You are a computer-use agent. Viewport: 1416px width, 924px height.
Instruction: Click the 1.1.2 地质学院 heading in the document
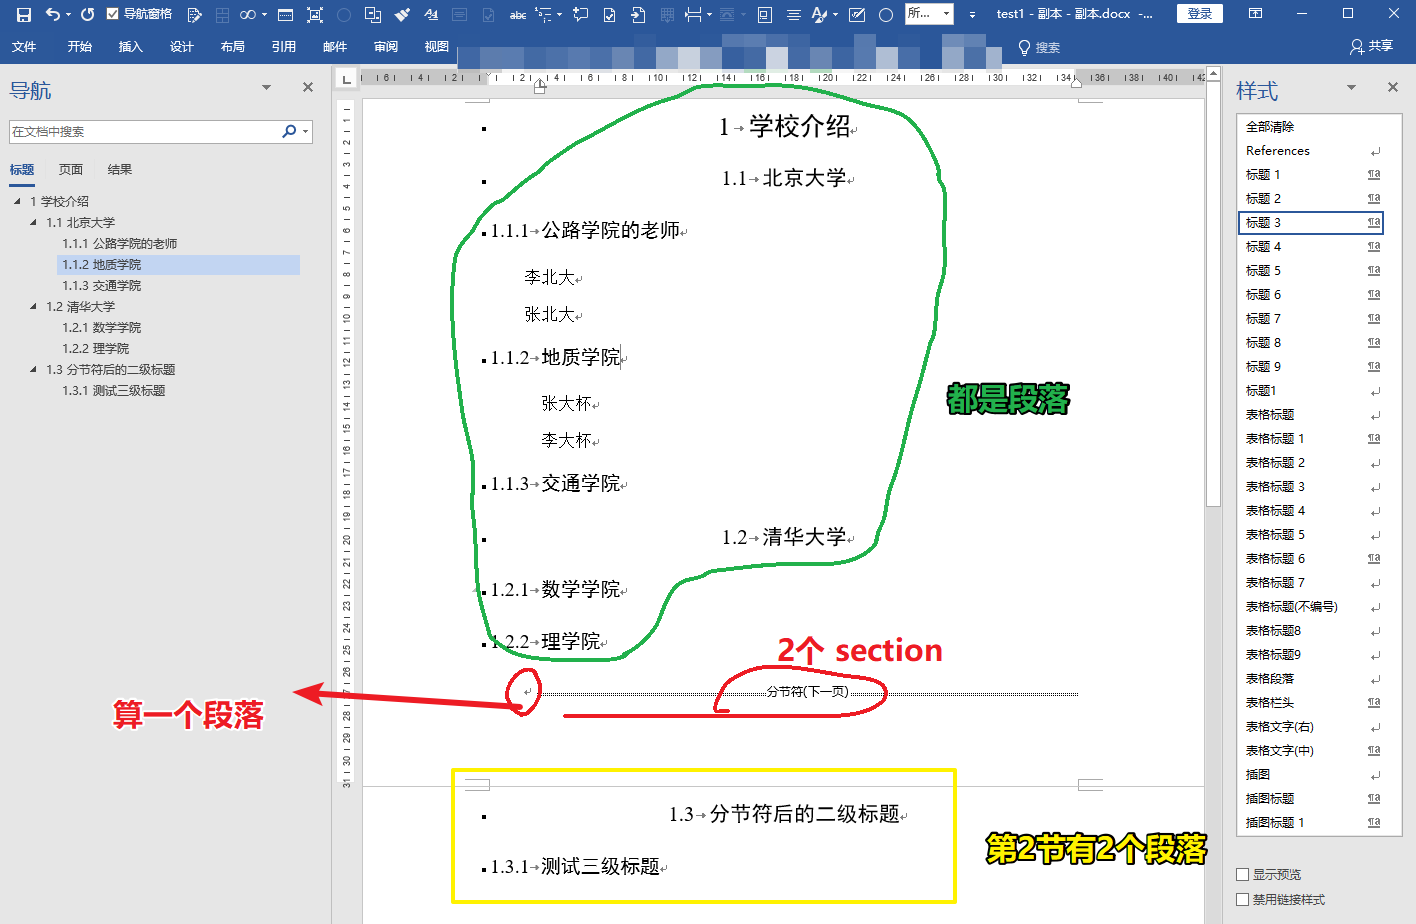click(556, 357)
